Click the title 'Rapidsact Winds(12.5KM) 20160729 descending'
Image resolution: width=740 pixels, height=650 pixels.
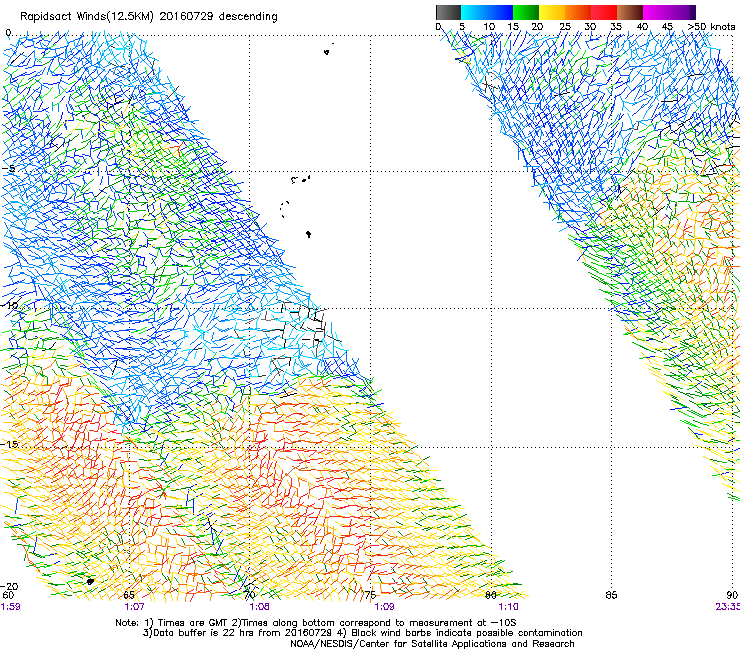[x=149, y=17]
